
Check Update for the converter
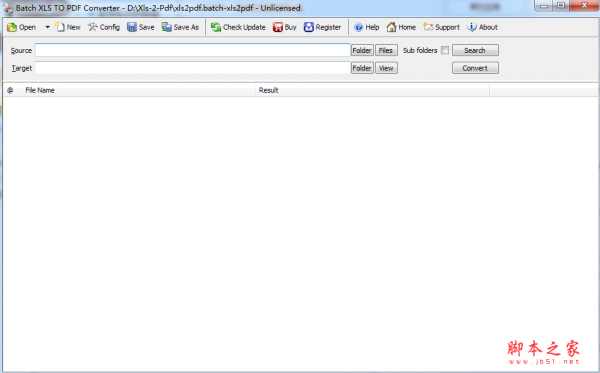pos(238,27)
